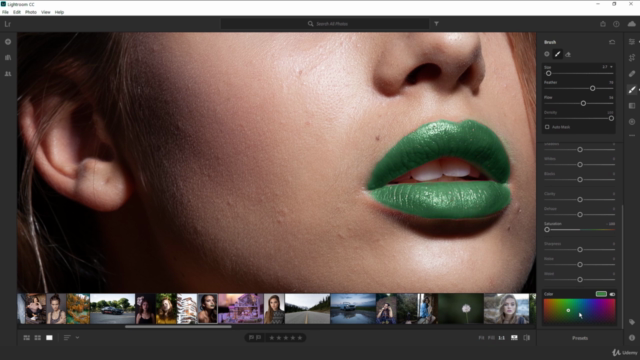Click the Sharpness slider handle
This screenshot has width=640, height=360.
580,249
